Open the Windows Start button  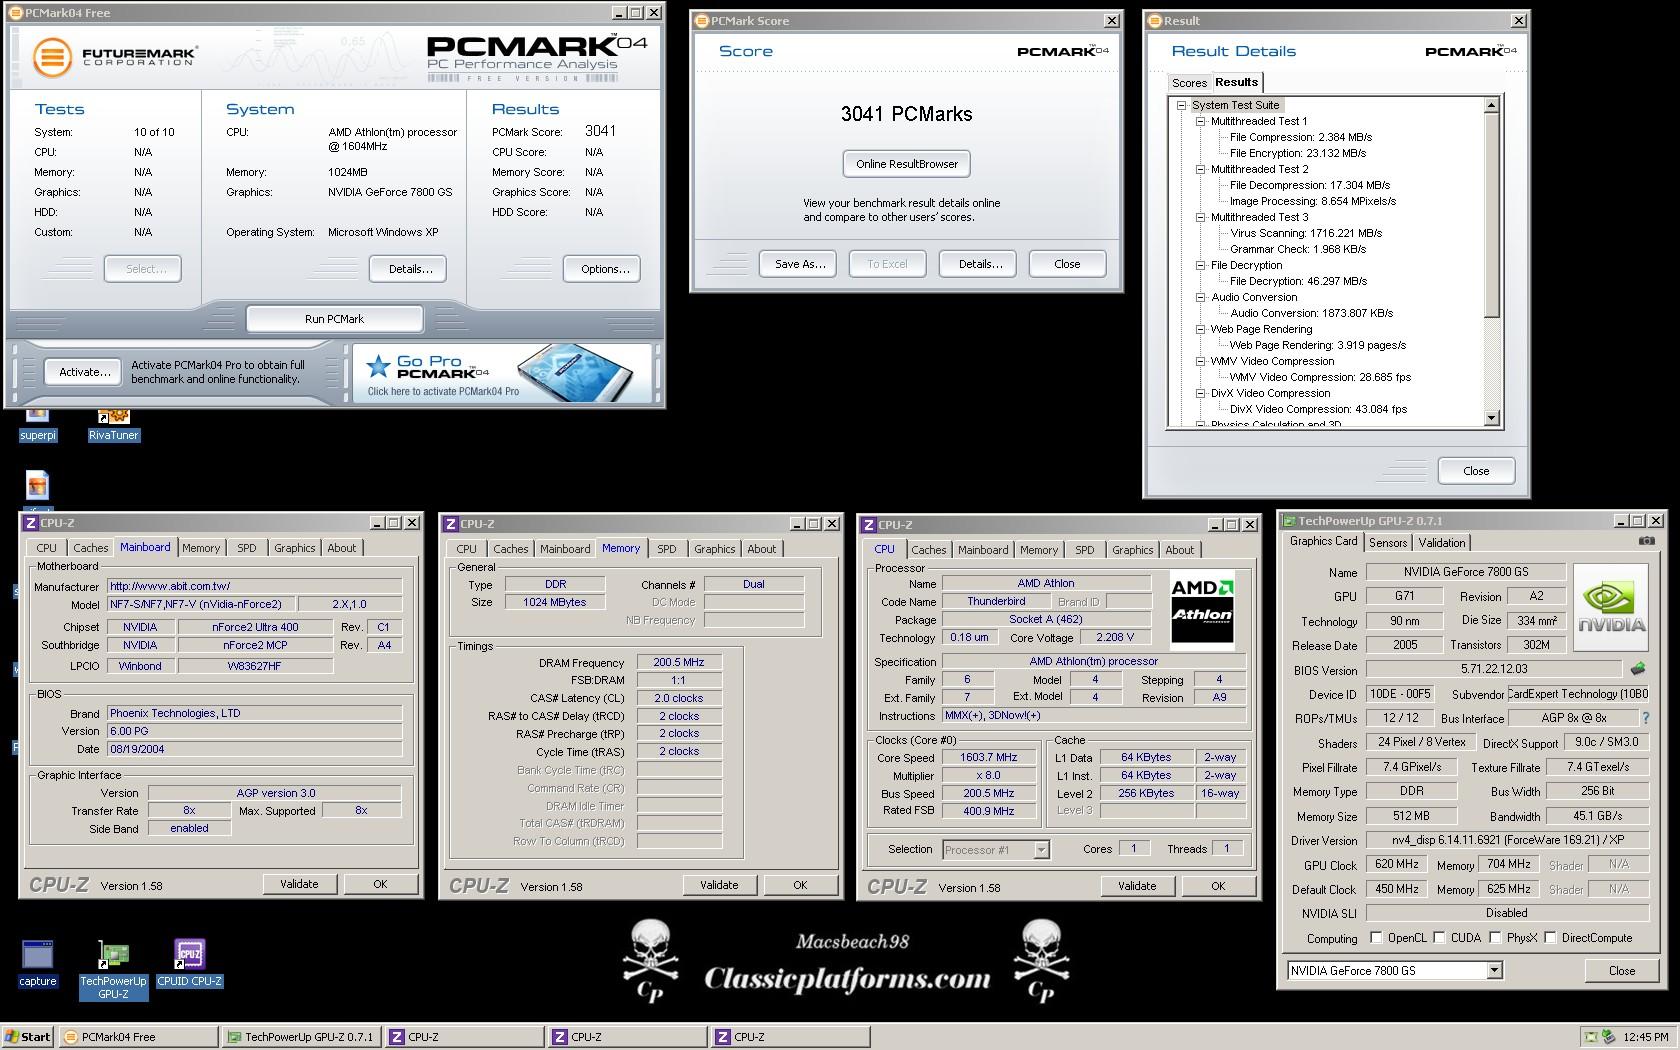pos(28,1037)
